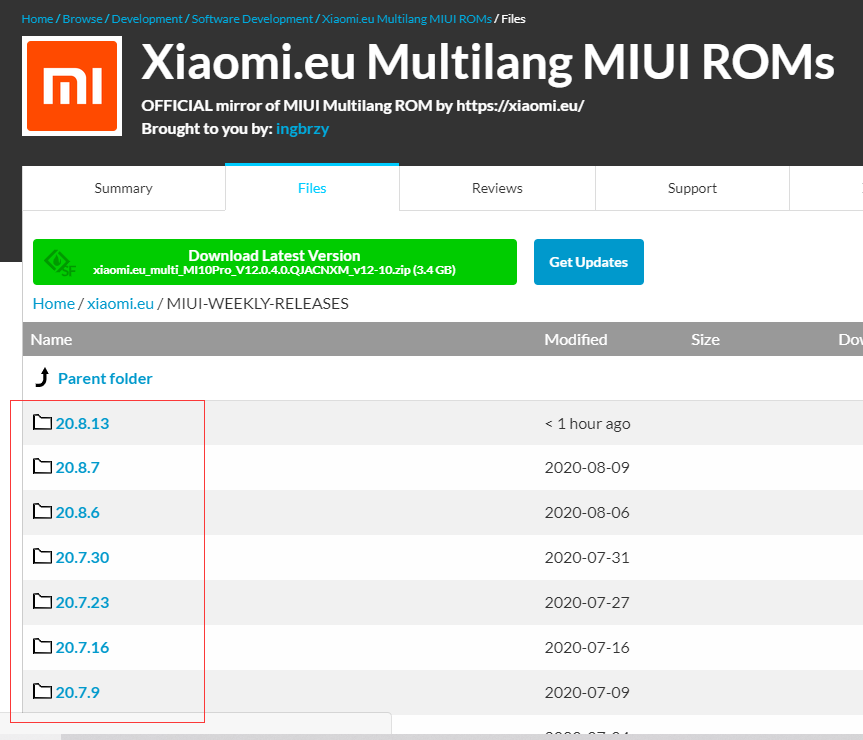Screen dimensions: 863x740
Task: Sort by the Modified column header
Action: [x=576, y=339]
